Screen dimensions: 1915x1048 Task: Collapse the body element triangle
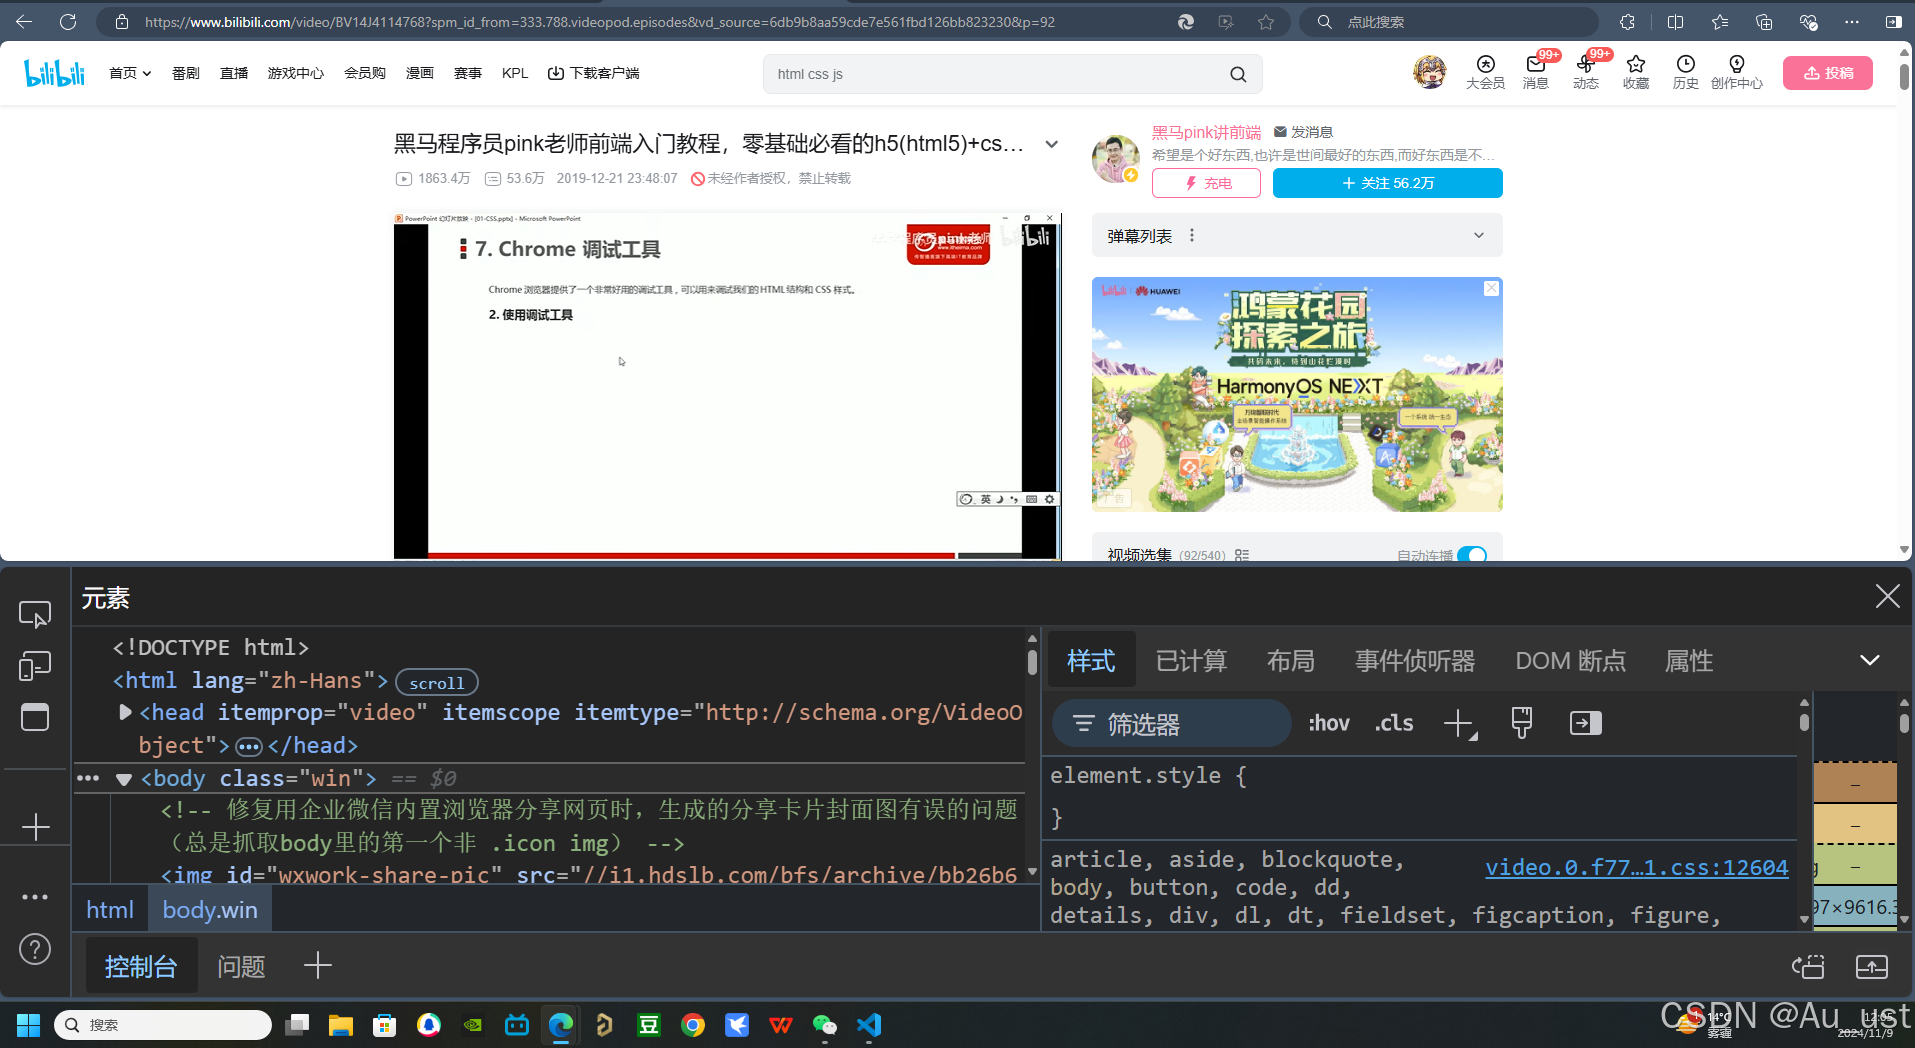click(124, 779)
